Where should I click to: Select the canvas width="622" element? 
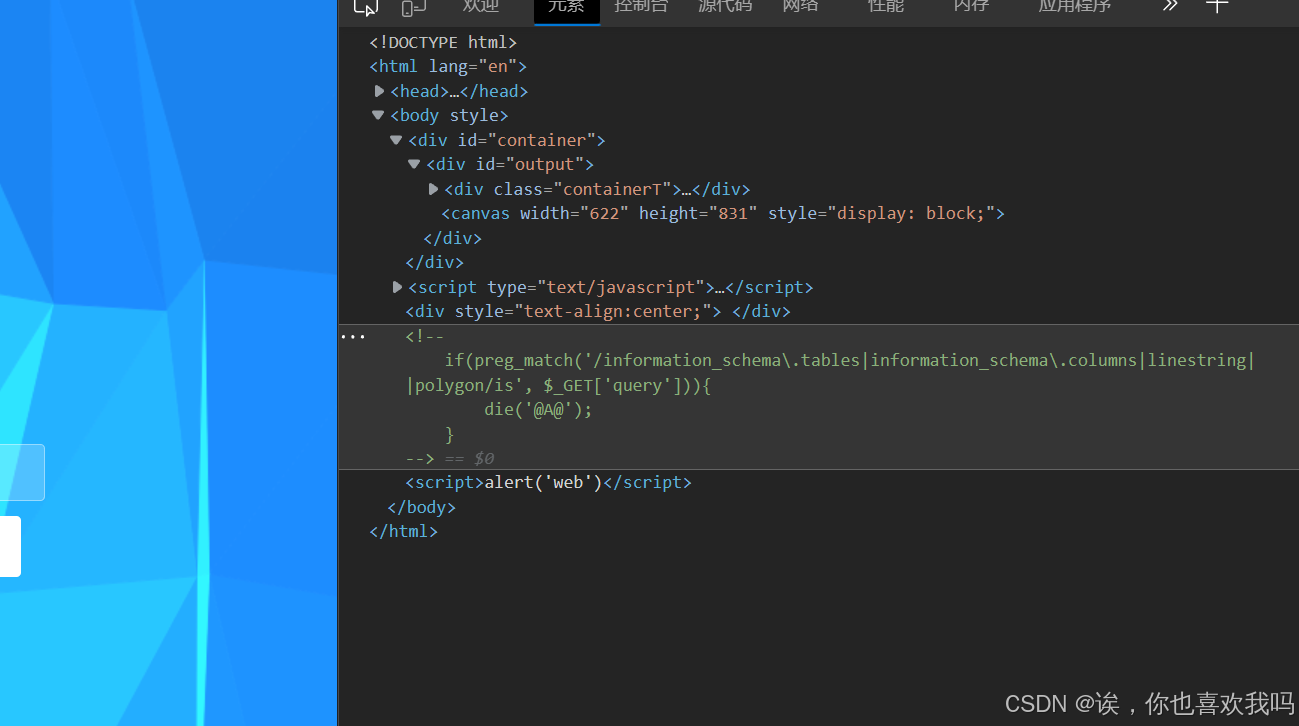[723, 213]
